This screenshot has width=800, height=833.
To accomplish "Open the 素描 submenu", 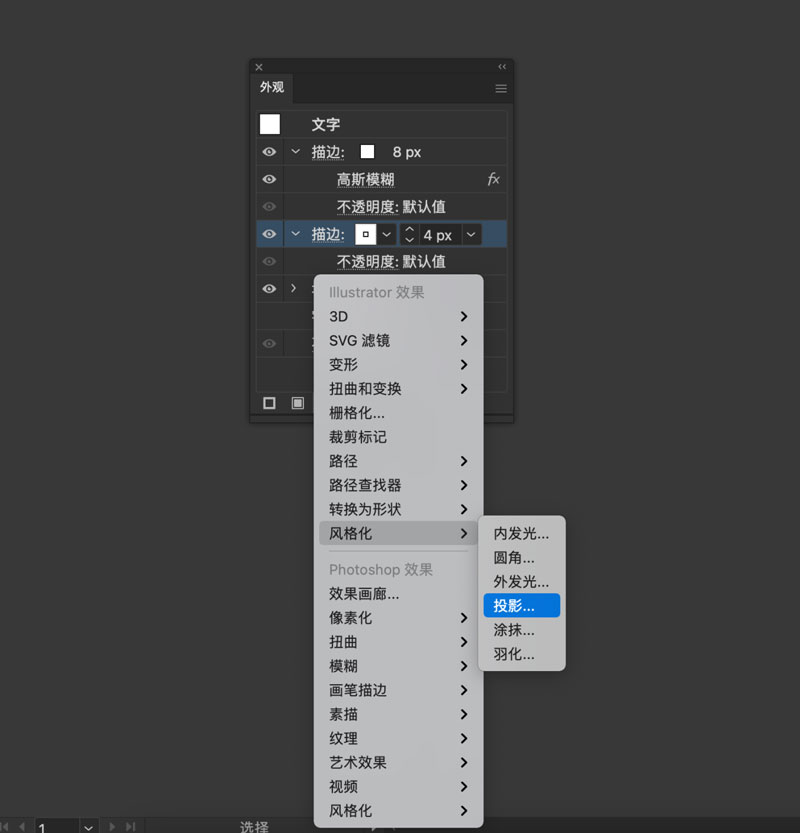I will [x=398, y=715].
